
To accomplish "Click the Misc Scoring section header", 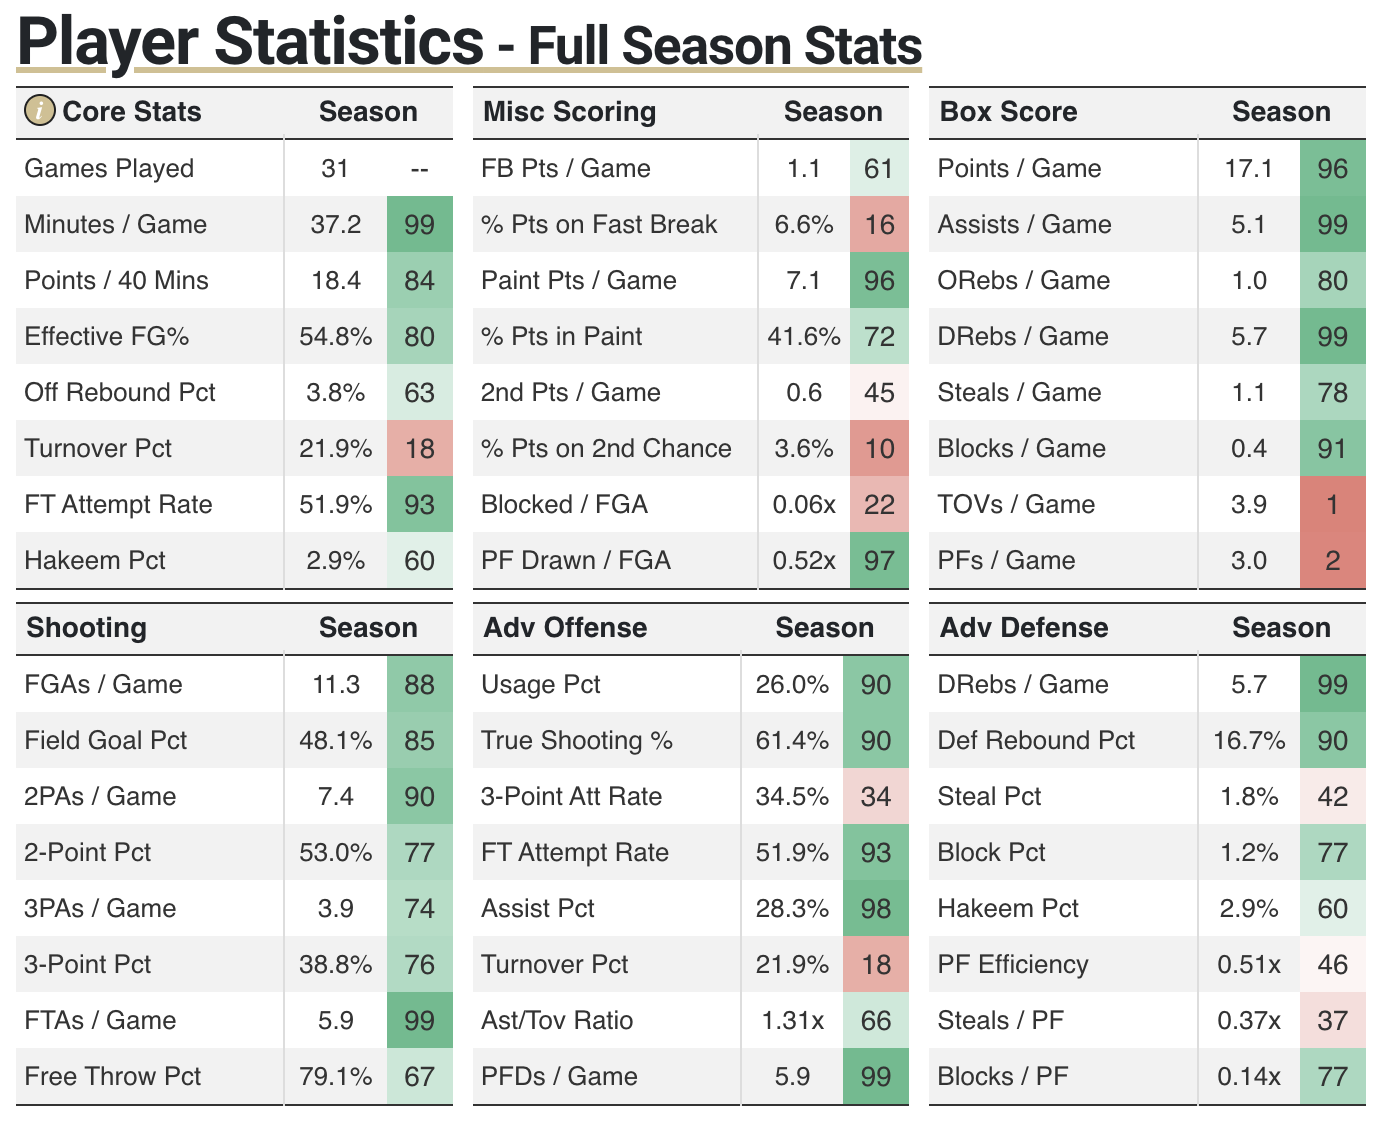I will (x=569, y=111).
